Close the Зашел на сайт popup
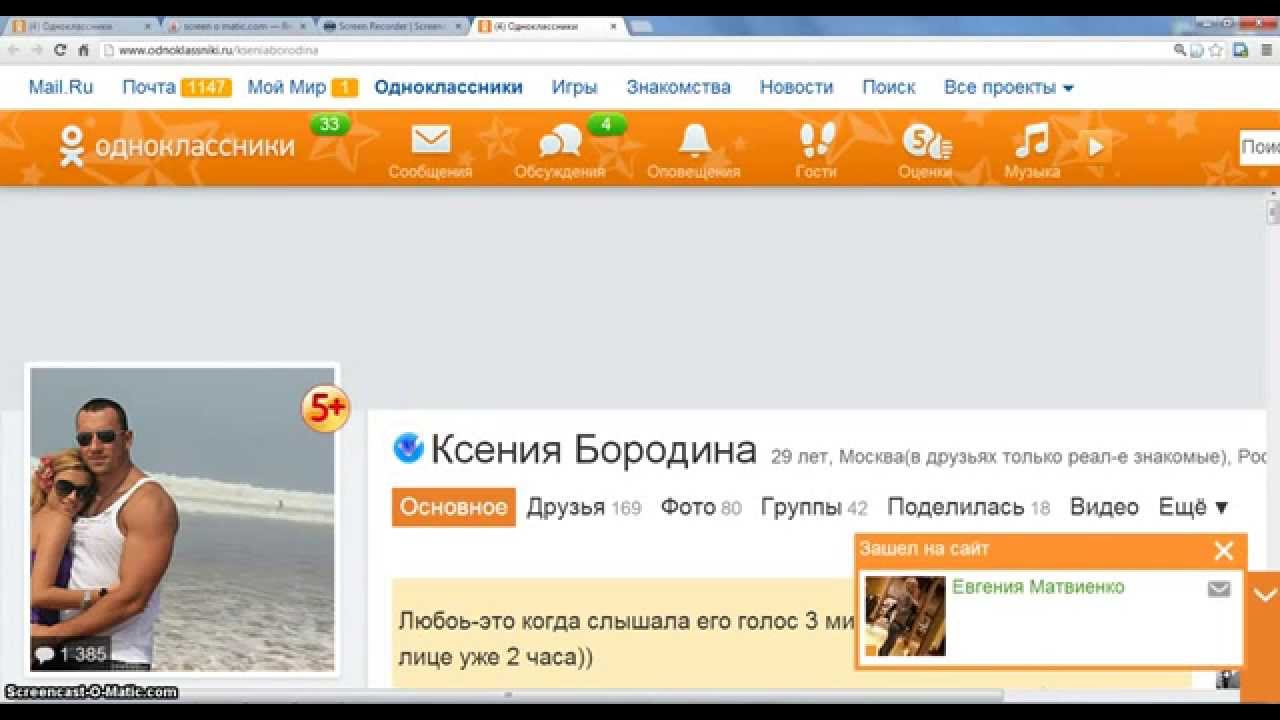Viewport: 1280px width, 720px height. [x=1224, y=550]
